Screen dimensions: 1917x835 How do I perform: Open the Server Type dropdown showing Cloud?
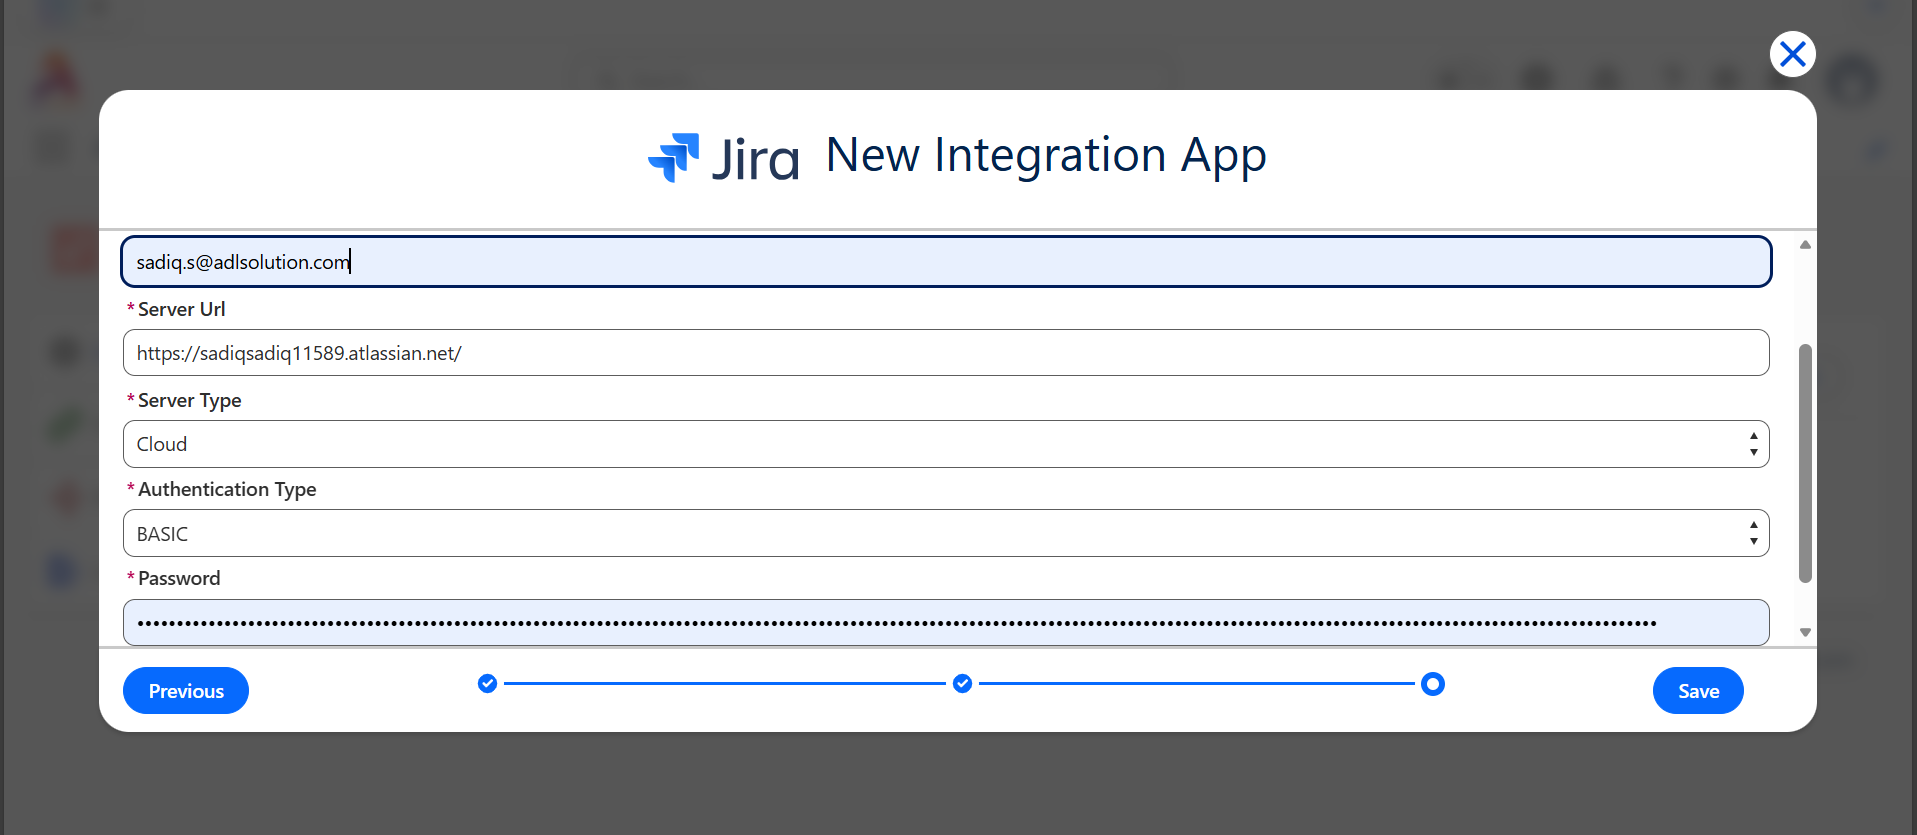[946, 444]
